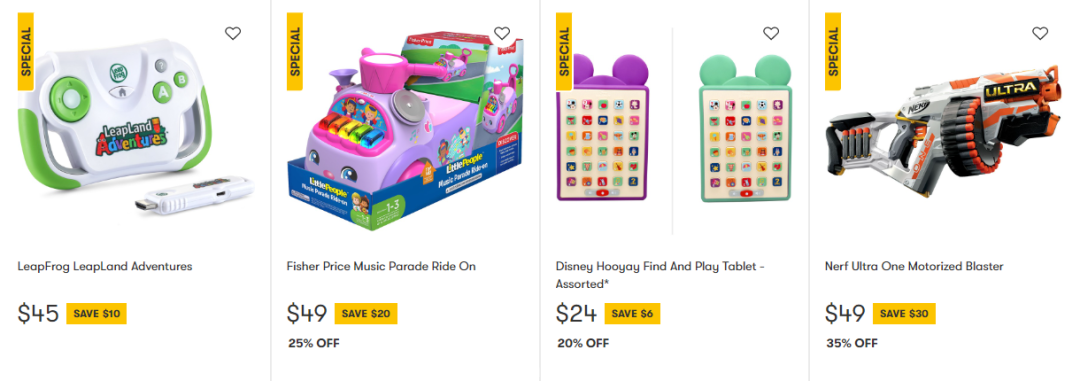
Task: Open Fisher Price Music Parade Ride On link
Action: coord(381,266)
